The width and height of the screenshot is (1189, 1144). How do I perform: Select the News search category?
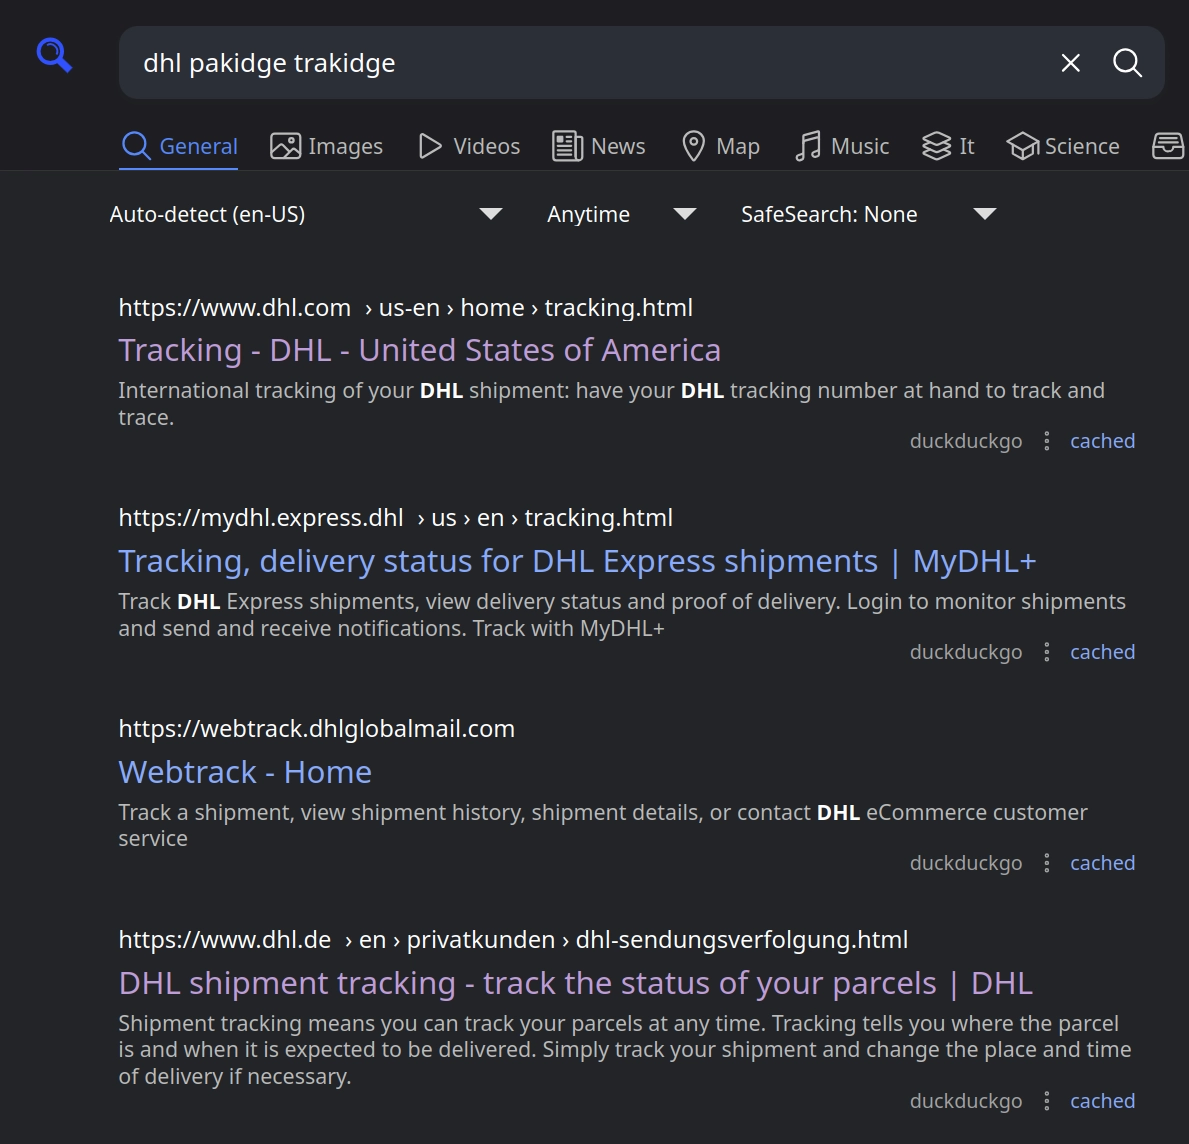click(x=598, y=146)
